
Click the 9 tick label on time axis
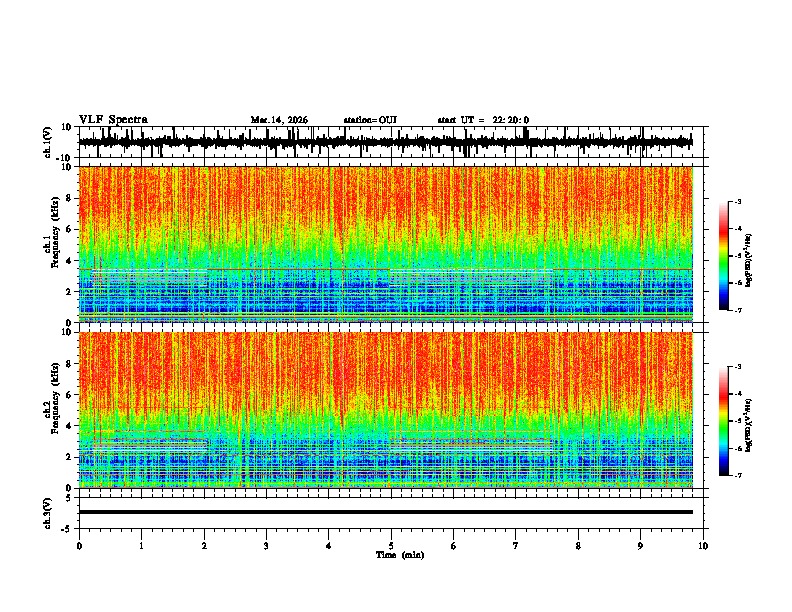pos(640,546)
